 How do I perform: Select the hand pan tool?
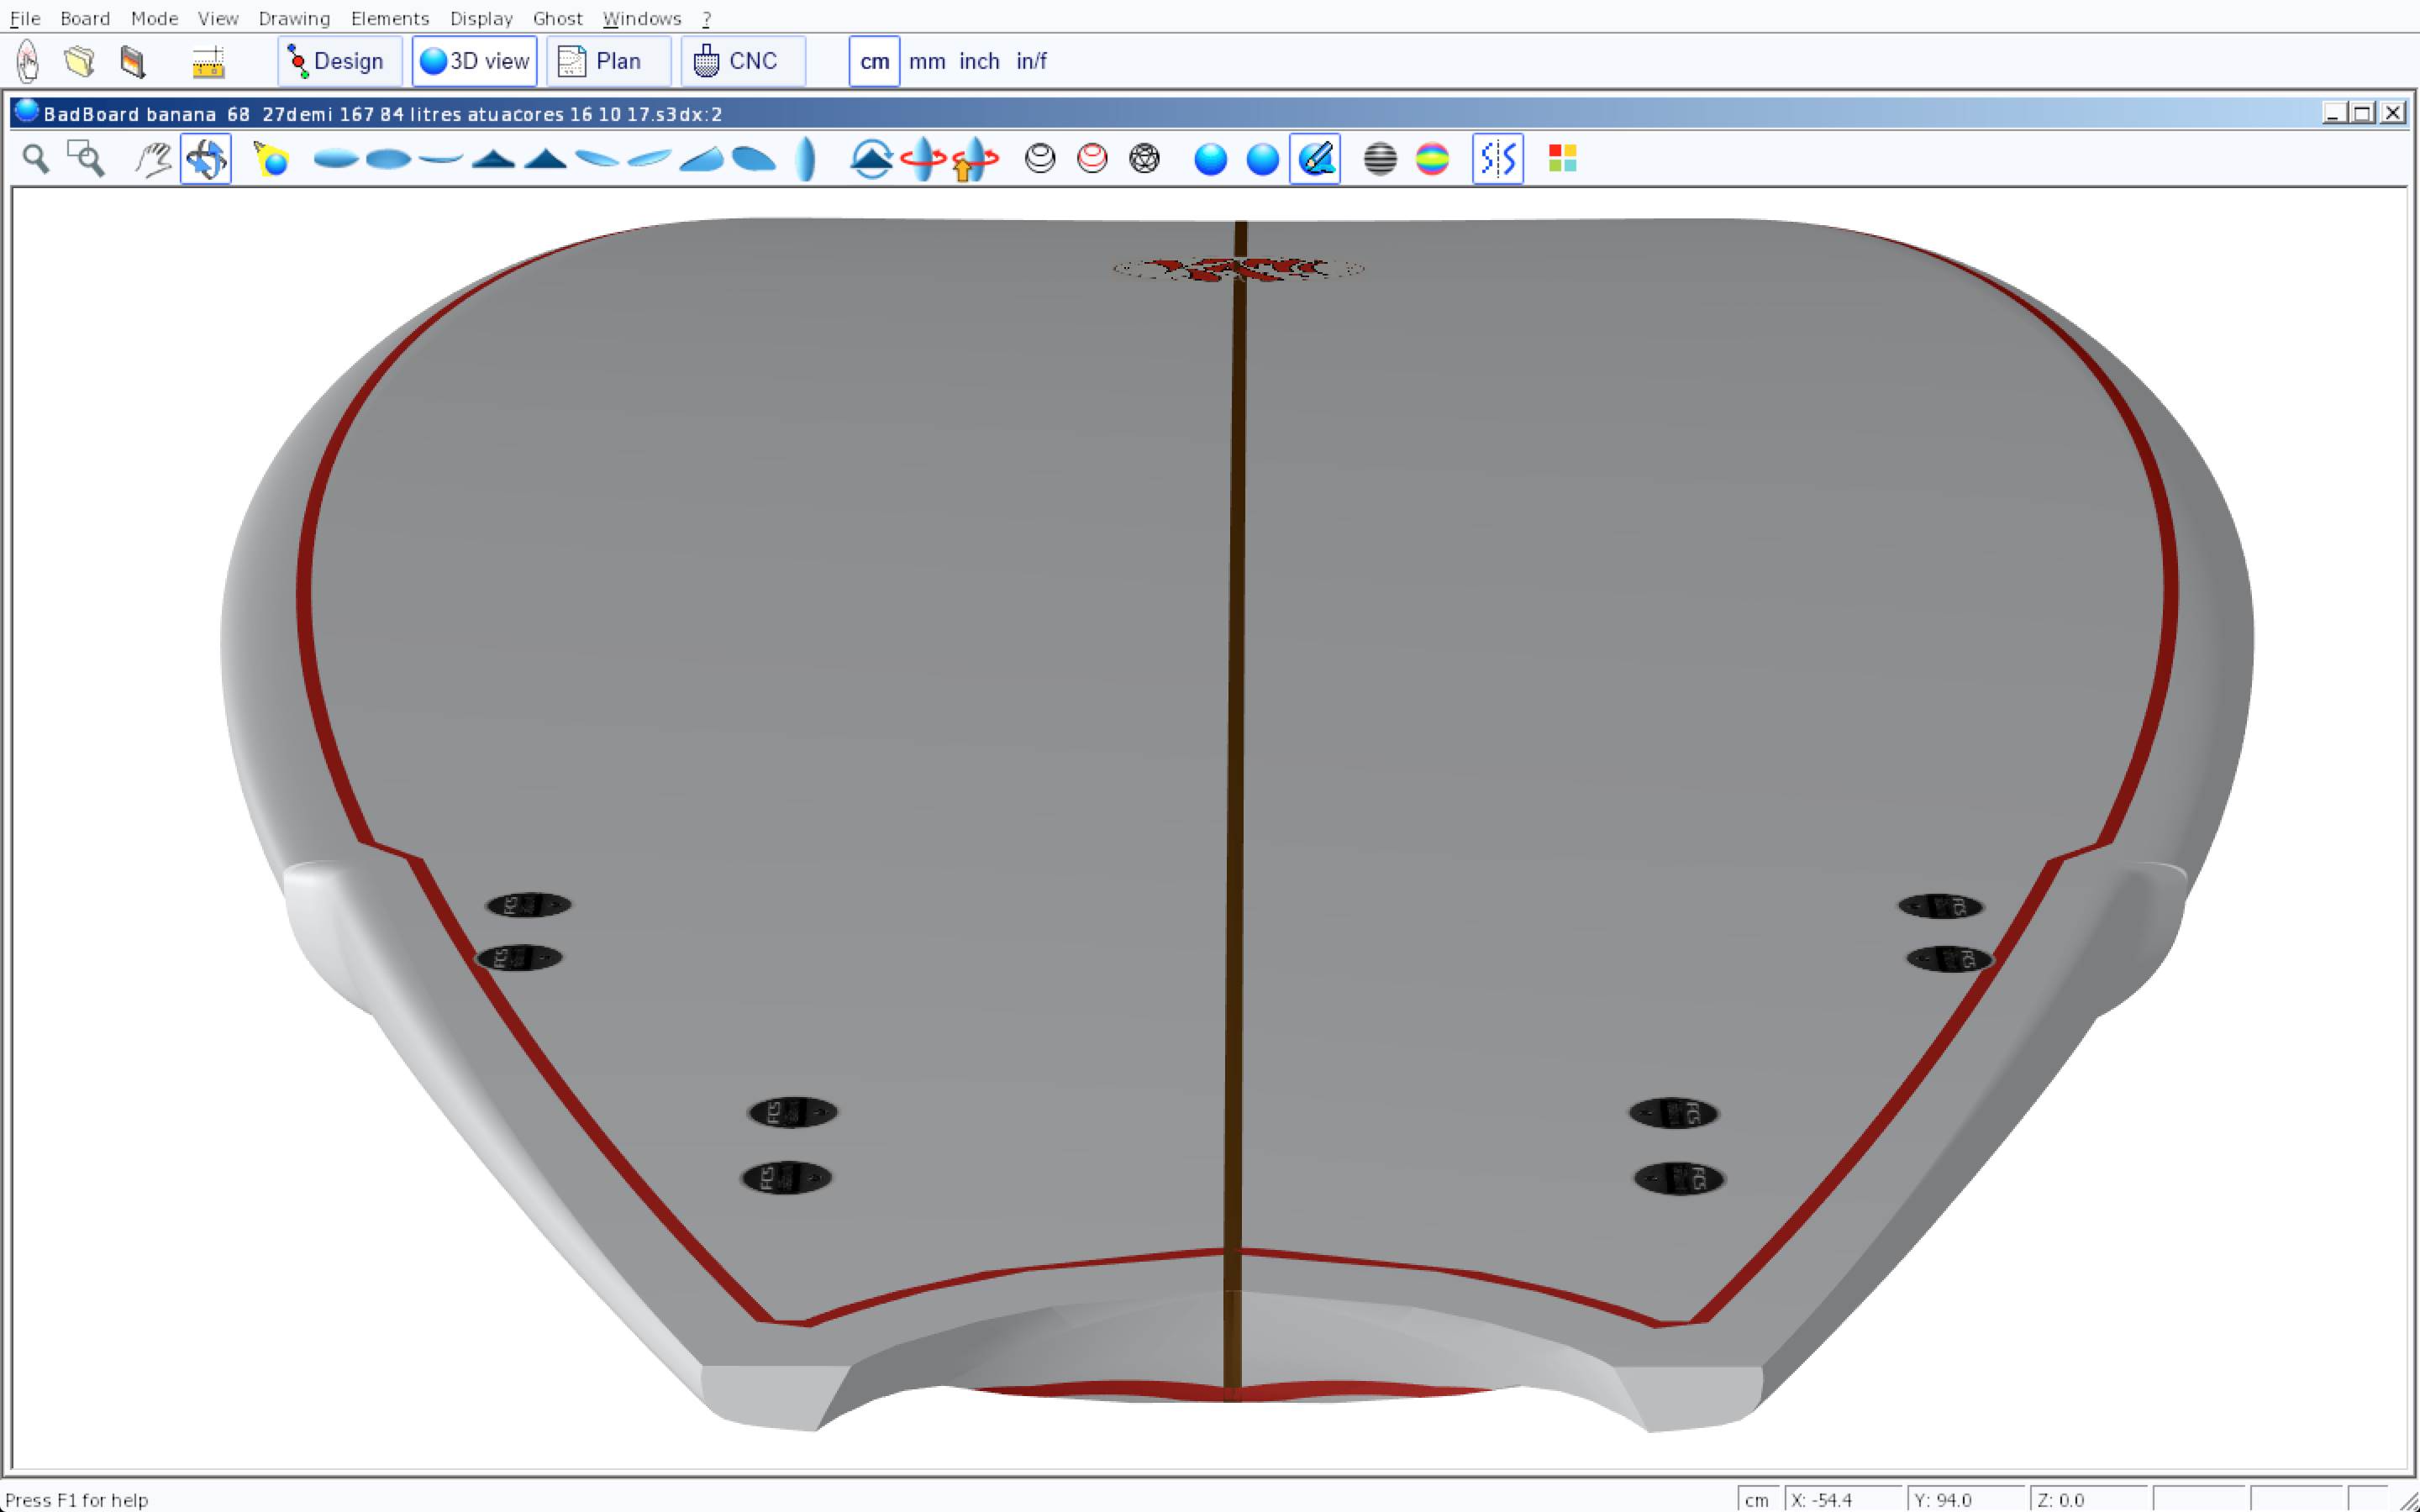click(x=153, y=159)
